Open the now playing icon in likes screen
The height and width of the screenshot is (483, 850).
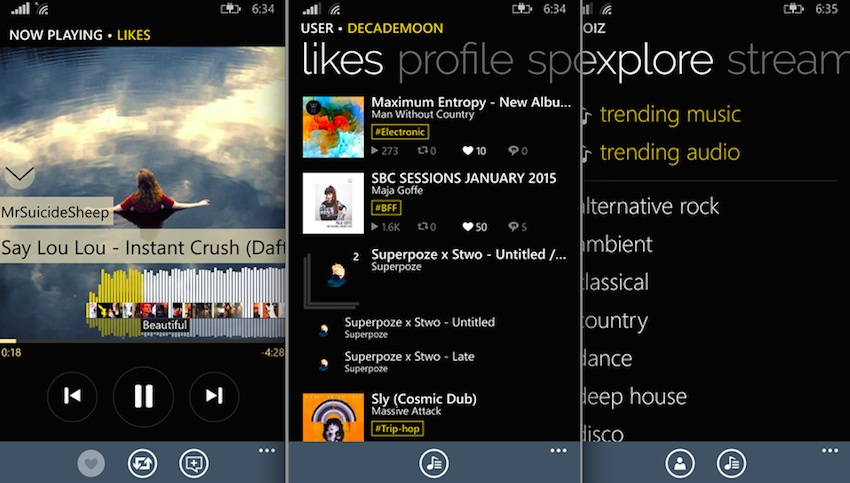pos(434,463)
